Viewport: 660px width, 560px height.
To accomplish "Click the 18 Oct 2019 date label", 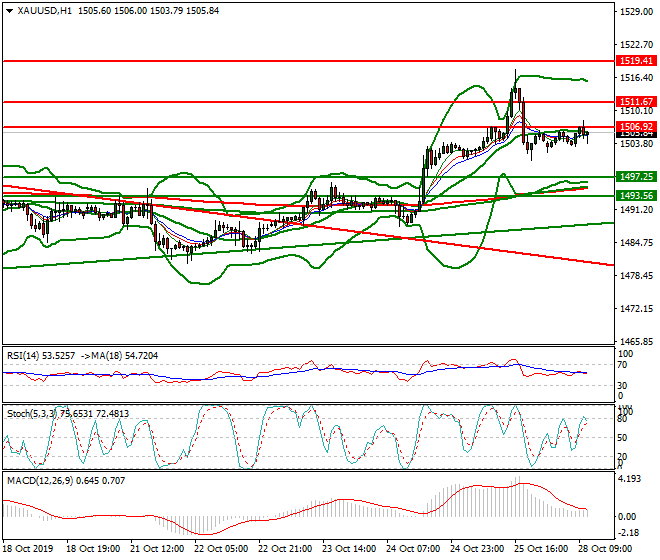I will tap(28, 549).
